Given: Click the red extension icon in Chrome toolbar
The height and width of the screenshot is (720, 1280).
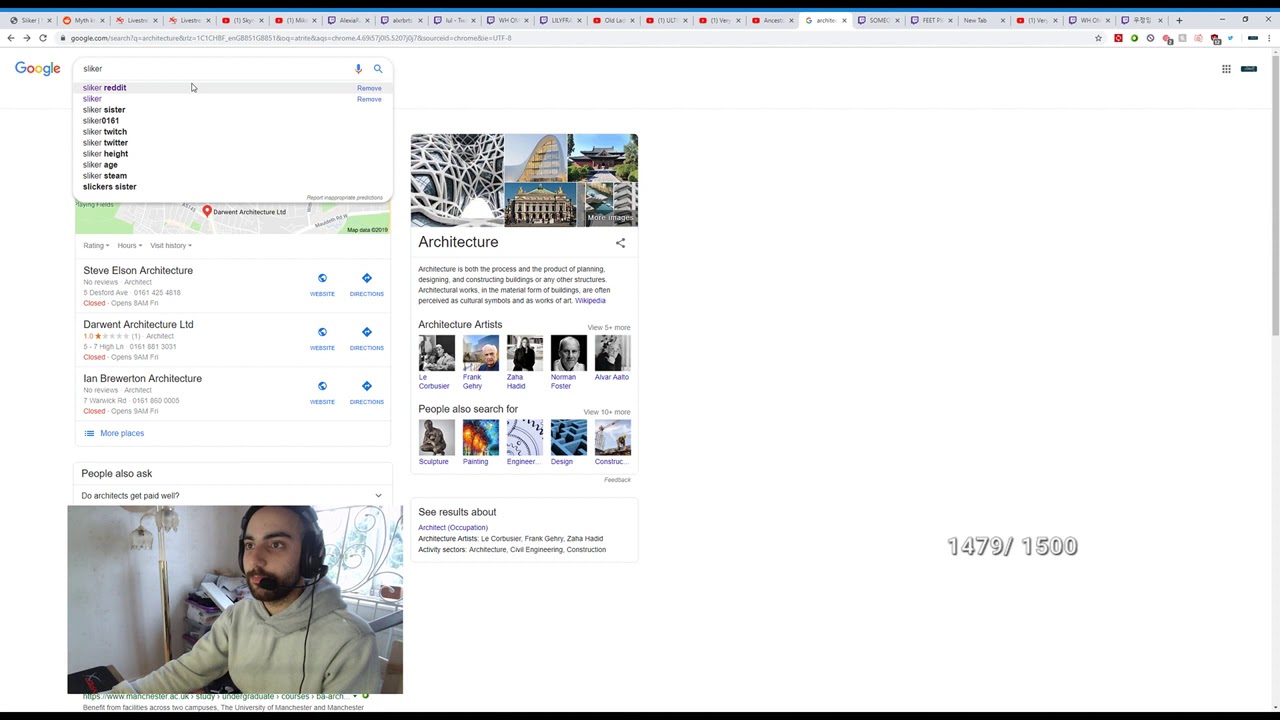Looking at the screenshot, I should [1118, 38].
